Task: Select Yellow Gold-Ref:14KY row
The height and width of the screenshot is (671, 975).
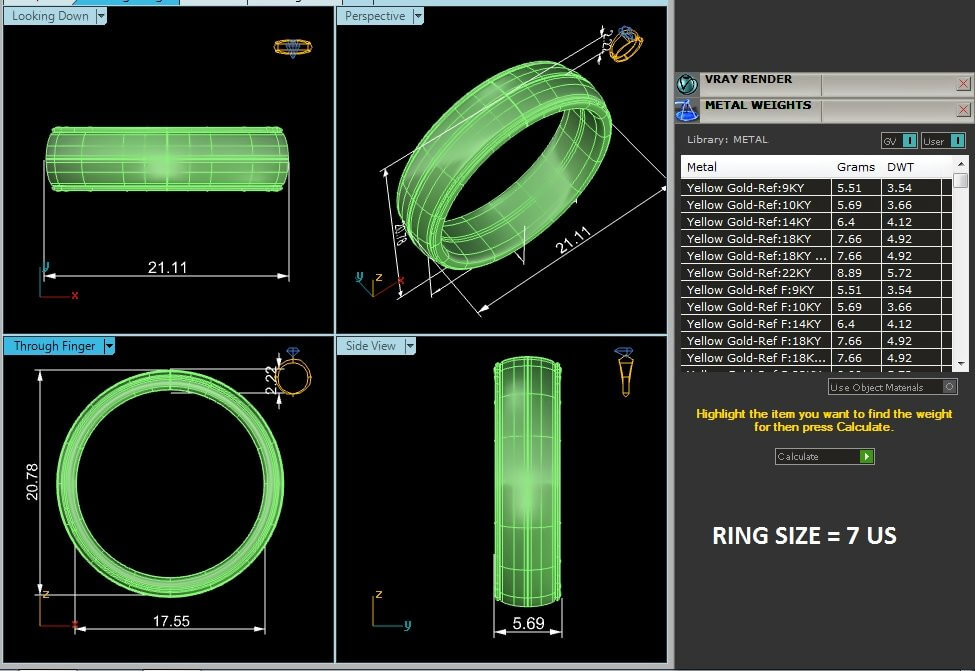Action: pyautogui.click(x=754, y=222)
